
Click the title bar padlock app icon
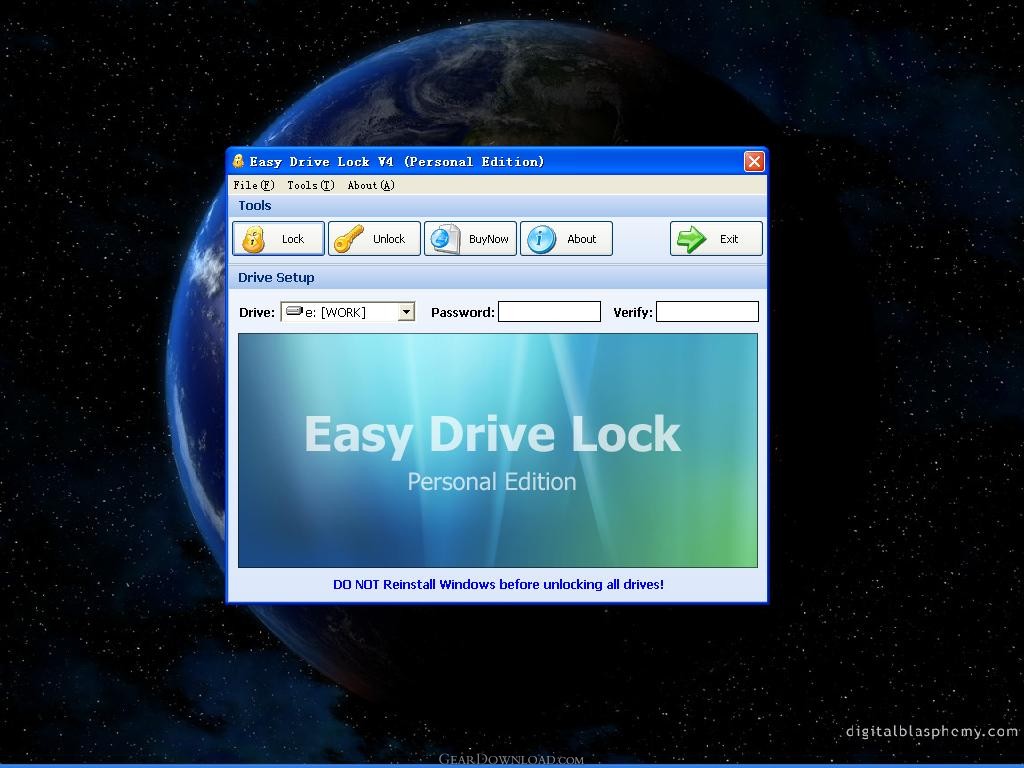coord(238,161)
